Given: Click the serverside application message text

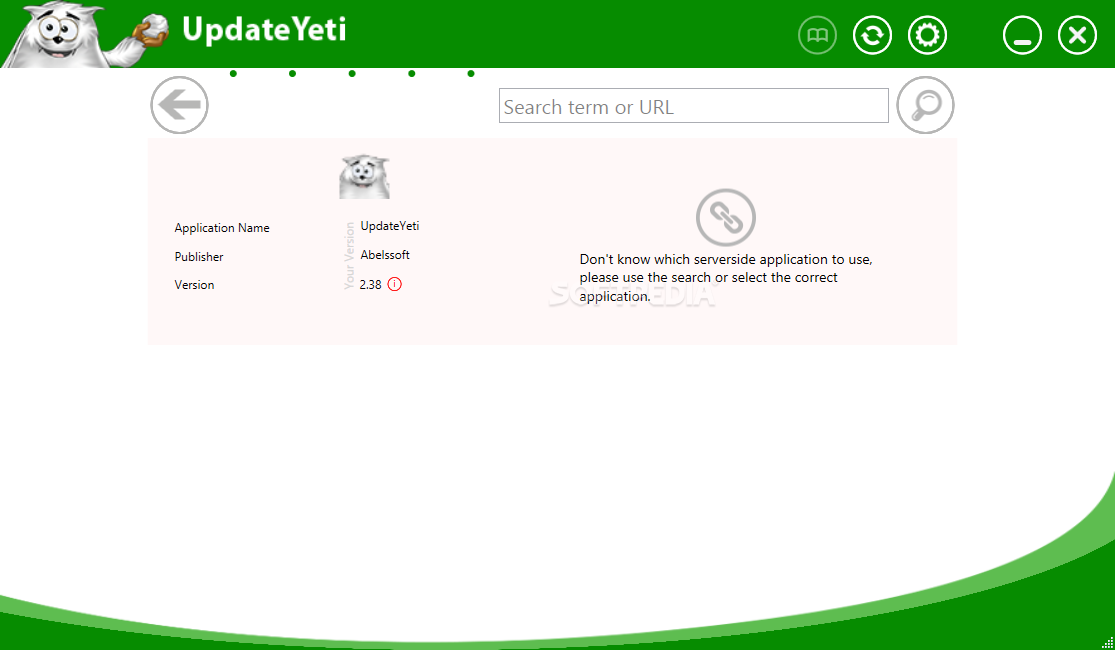Looking at the screenshot, I should tap(725, 277).
